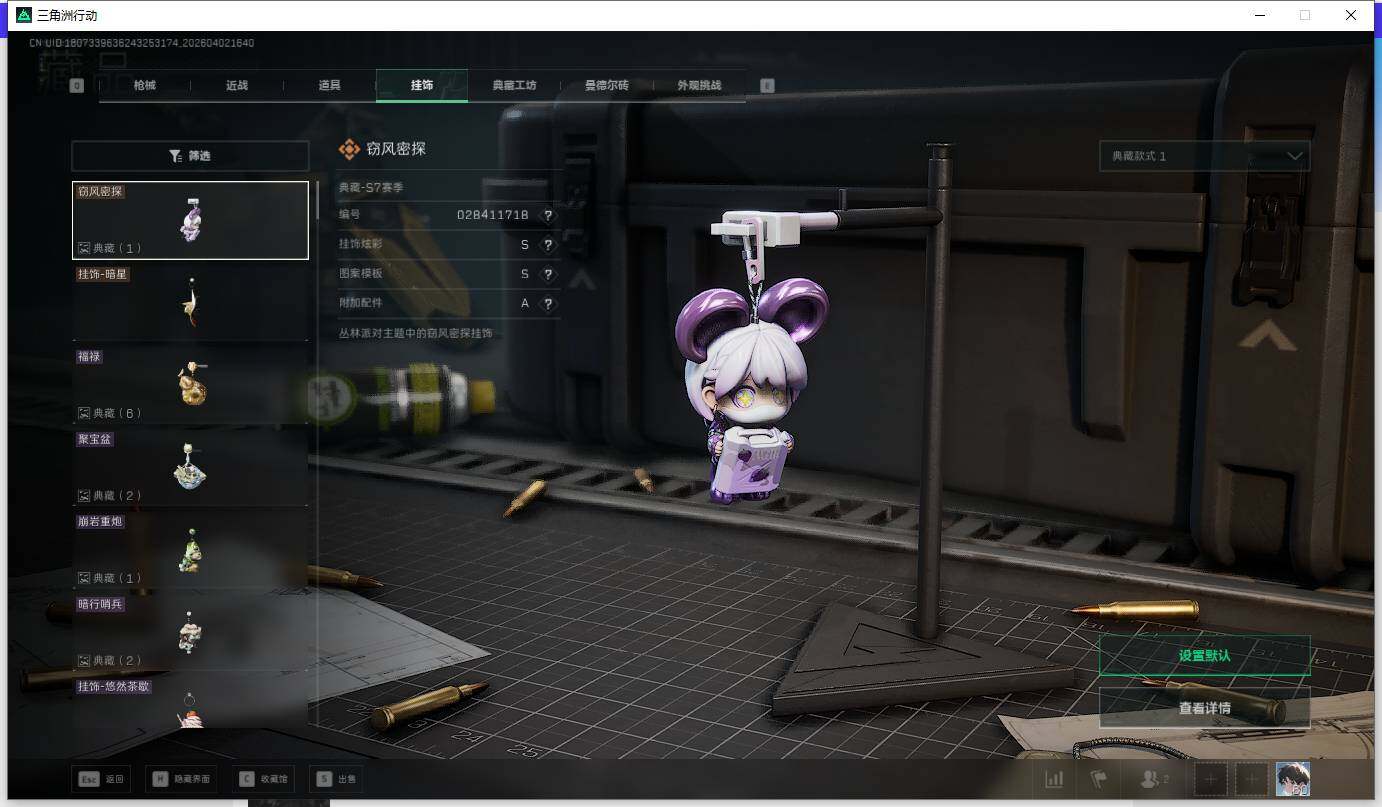This screenshot has height=807, width=1382.
Task: Toggle 隐藏界面 to hide the interface
Action: click(x=182, y=779)
